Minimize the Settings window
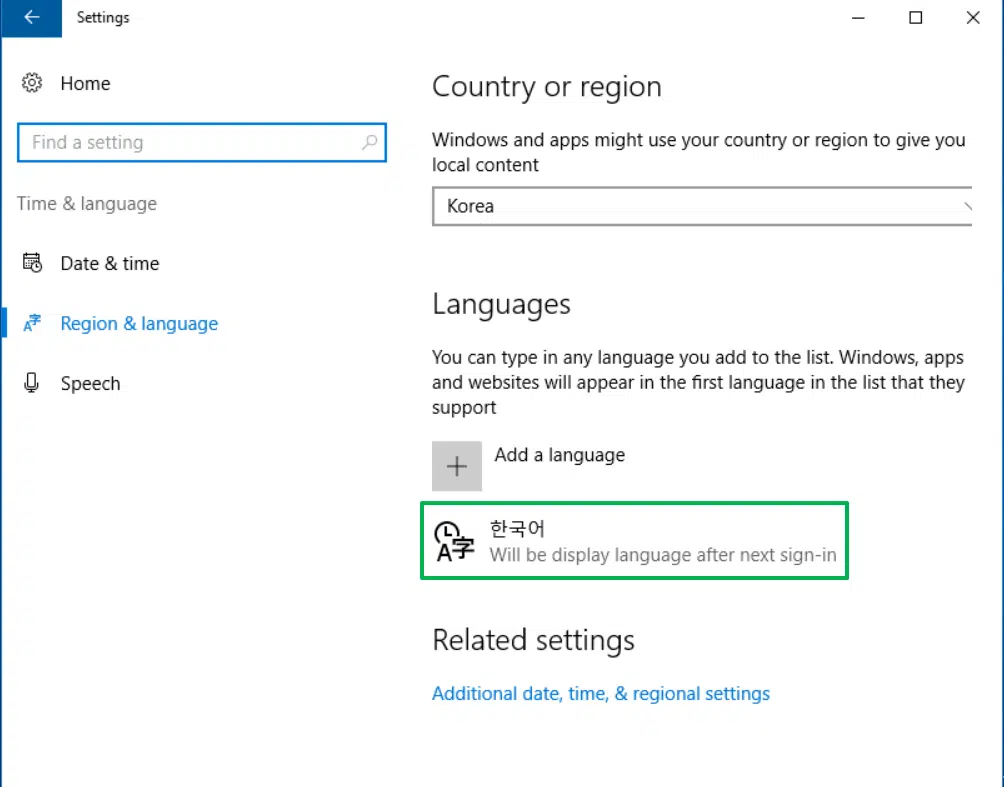1004x787 pixels. click(859, 18)
